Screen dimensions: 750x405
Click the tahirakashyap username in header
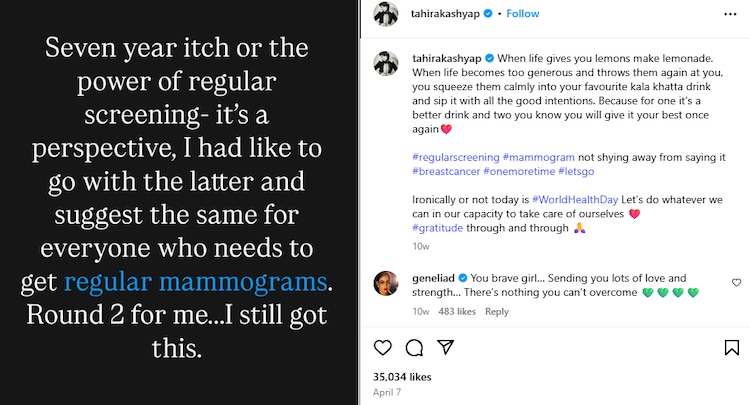coord(446,14)
